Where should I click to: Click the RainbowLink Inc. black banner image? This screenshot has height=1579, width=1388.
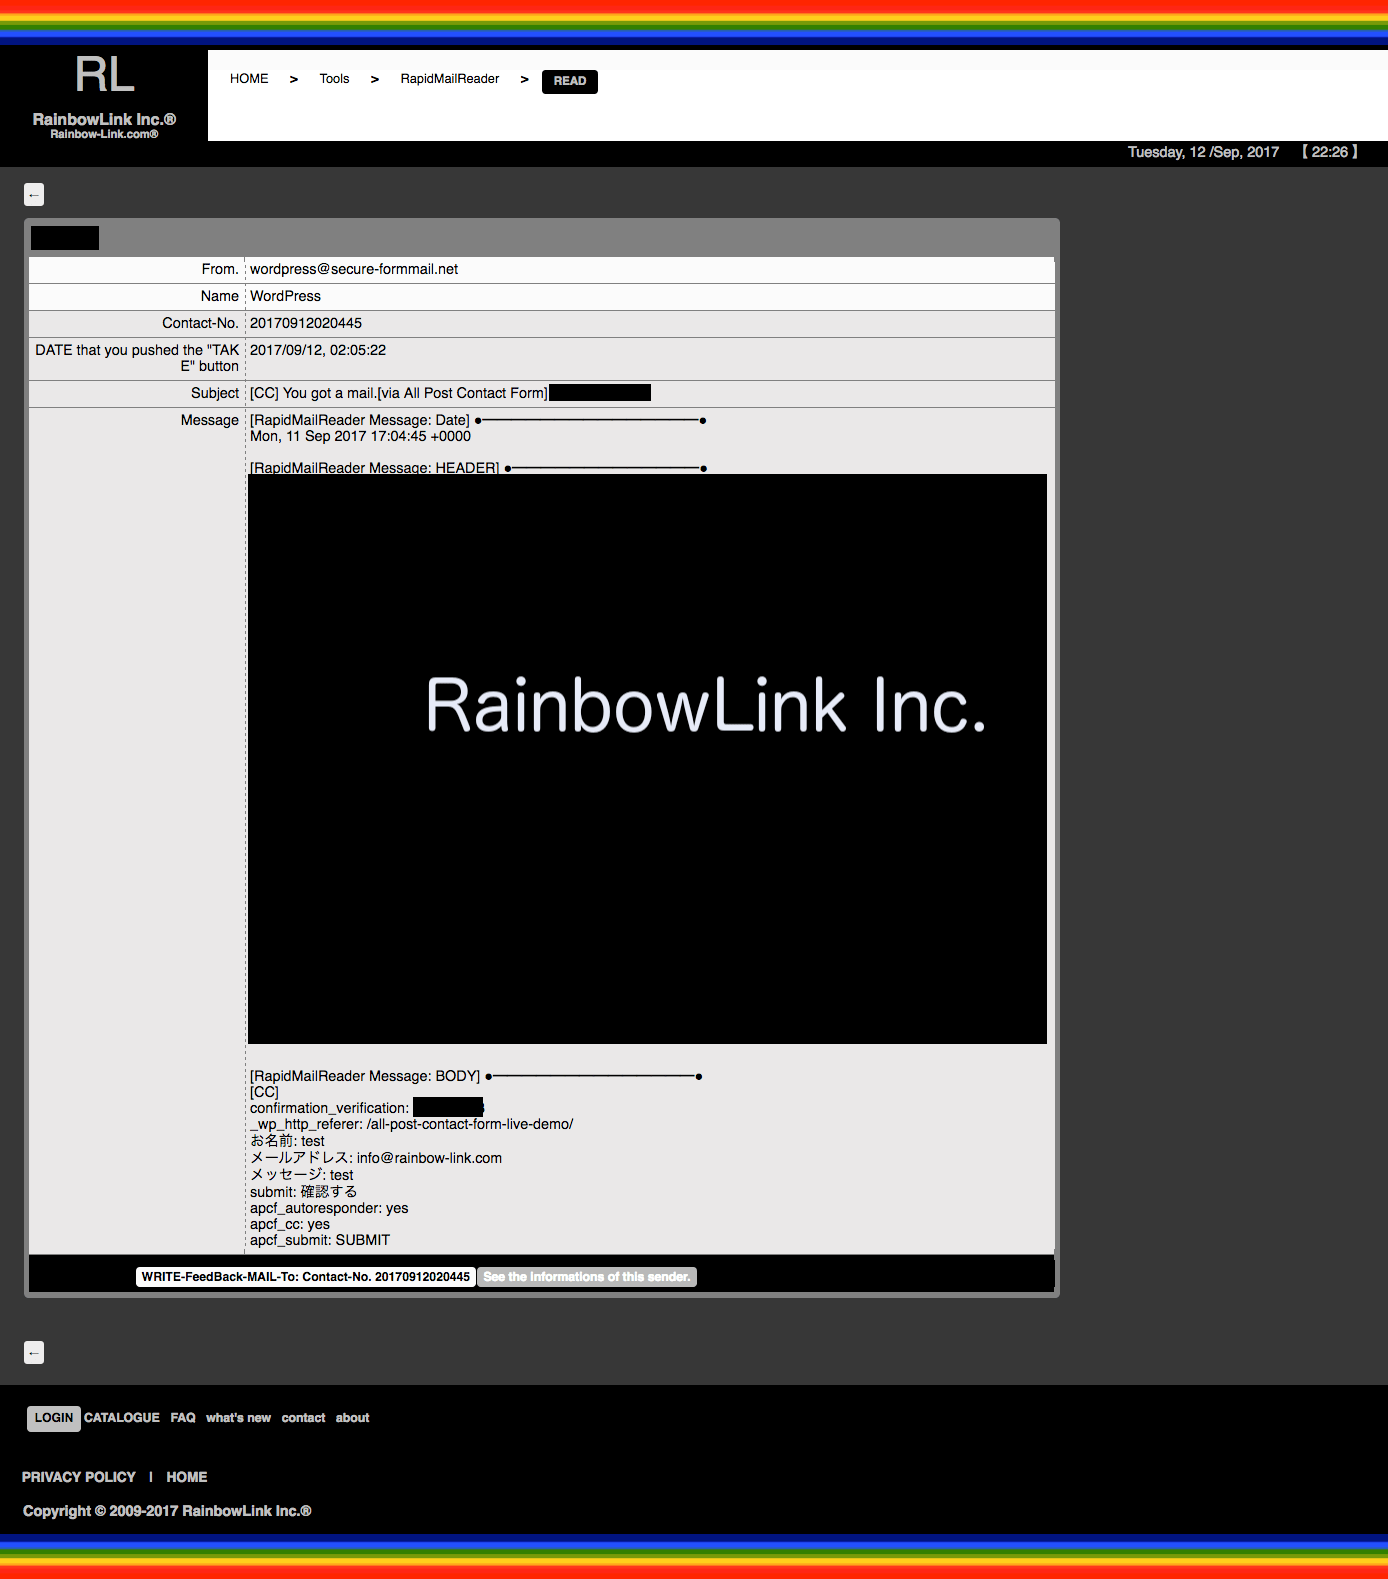pos(647,759)
